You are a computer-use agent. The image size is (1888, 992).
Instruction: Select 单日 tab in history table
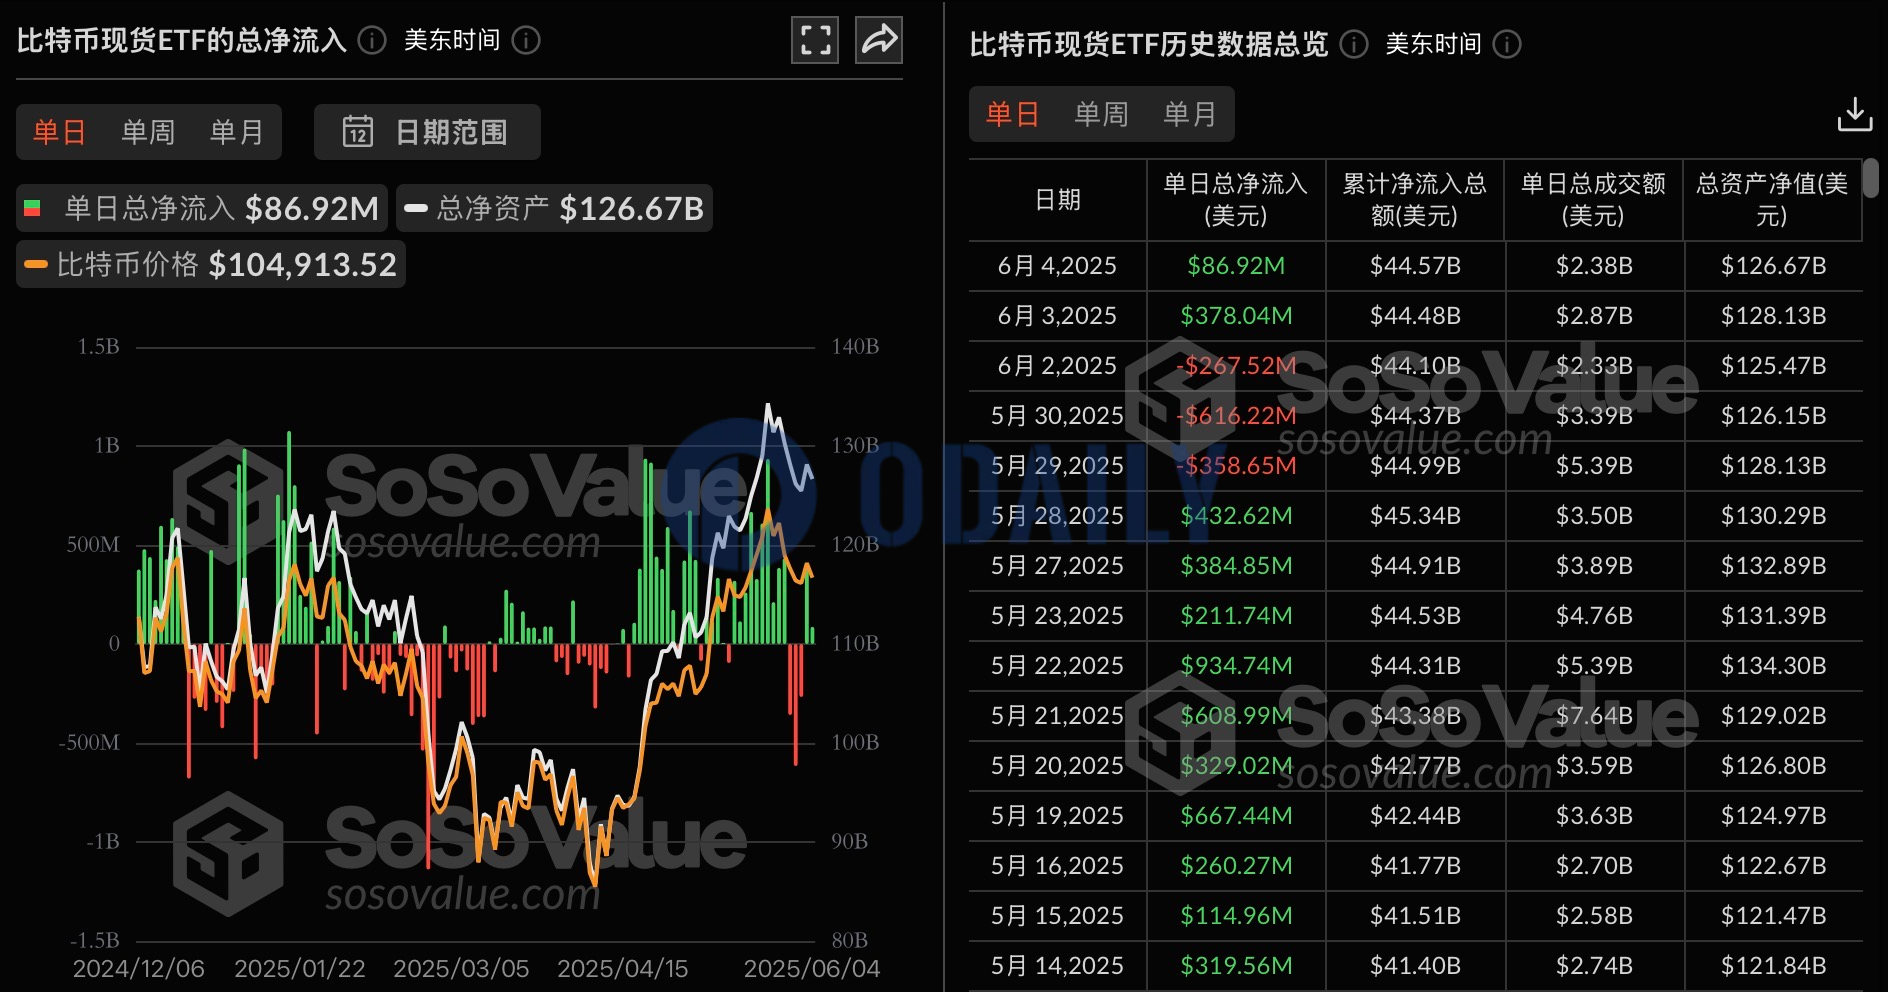[x=1012, y=114]
